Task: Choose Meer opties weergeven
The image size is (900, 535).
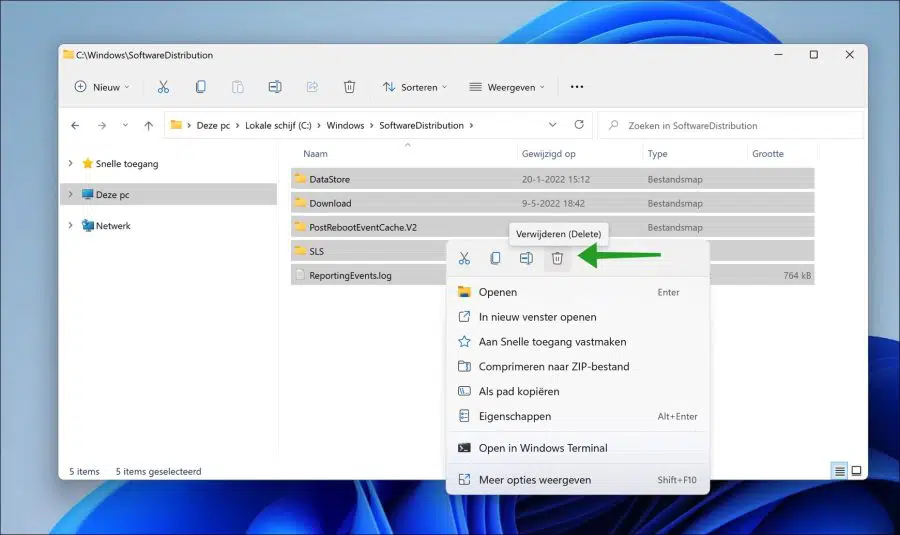Action: pyautogui.click(x=578, y=480)
